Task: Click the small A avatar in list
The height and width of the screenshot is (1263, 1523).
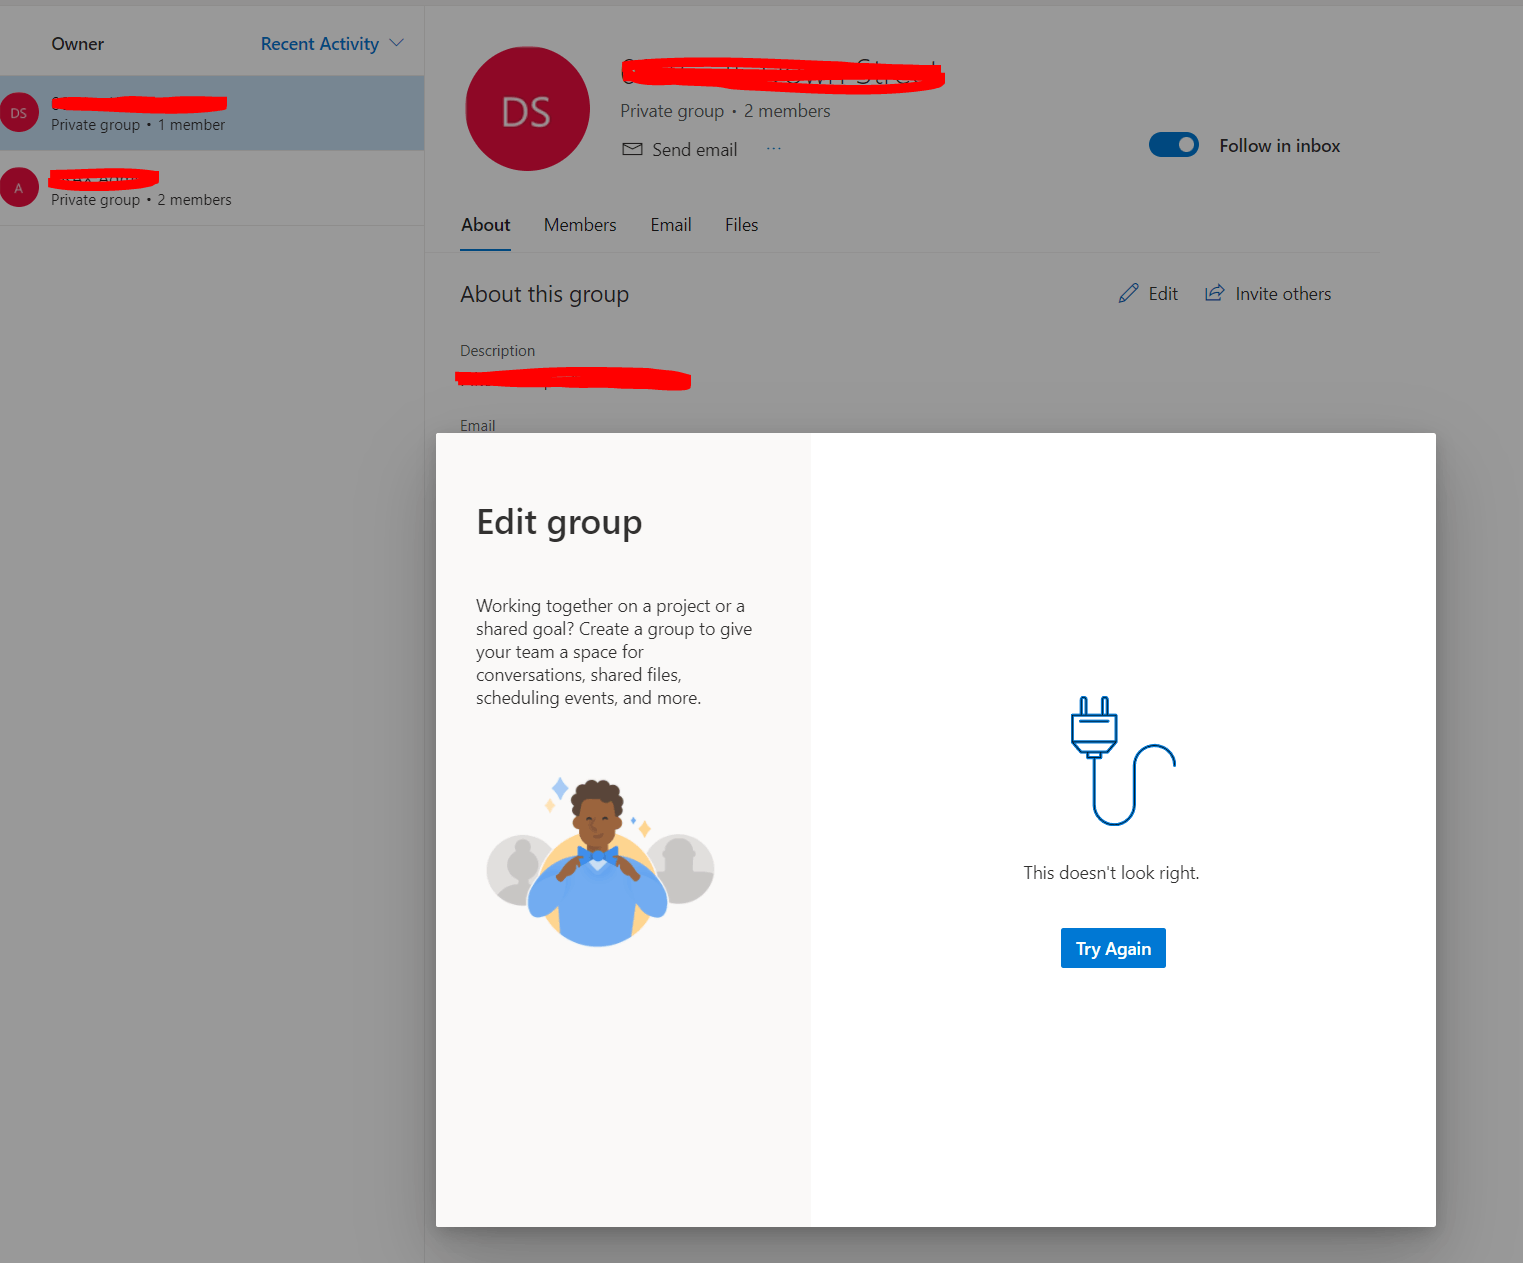Action: pos(19,187)
